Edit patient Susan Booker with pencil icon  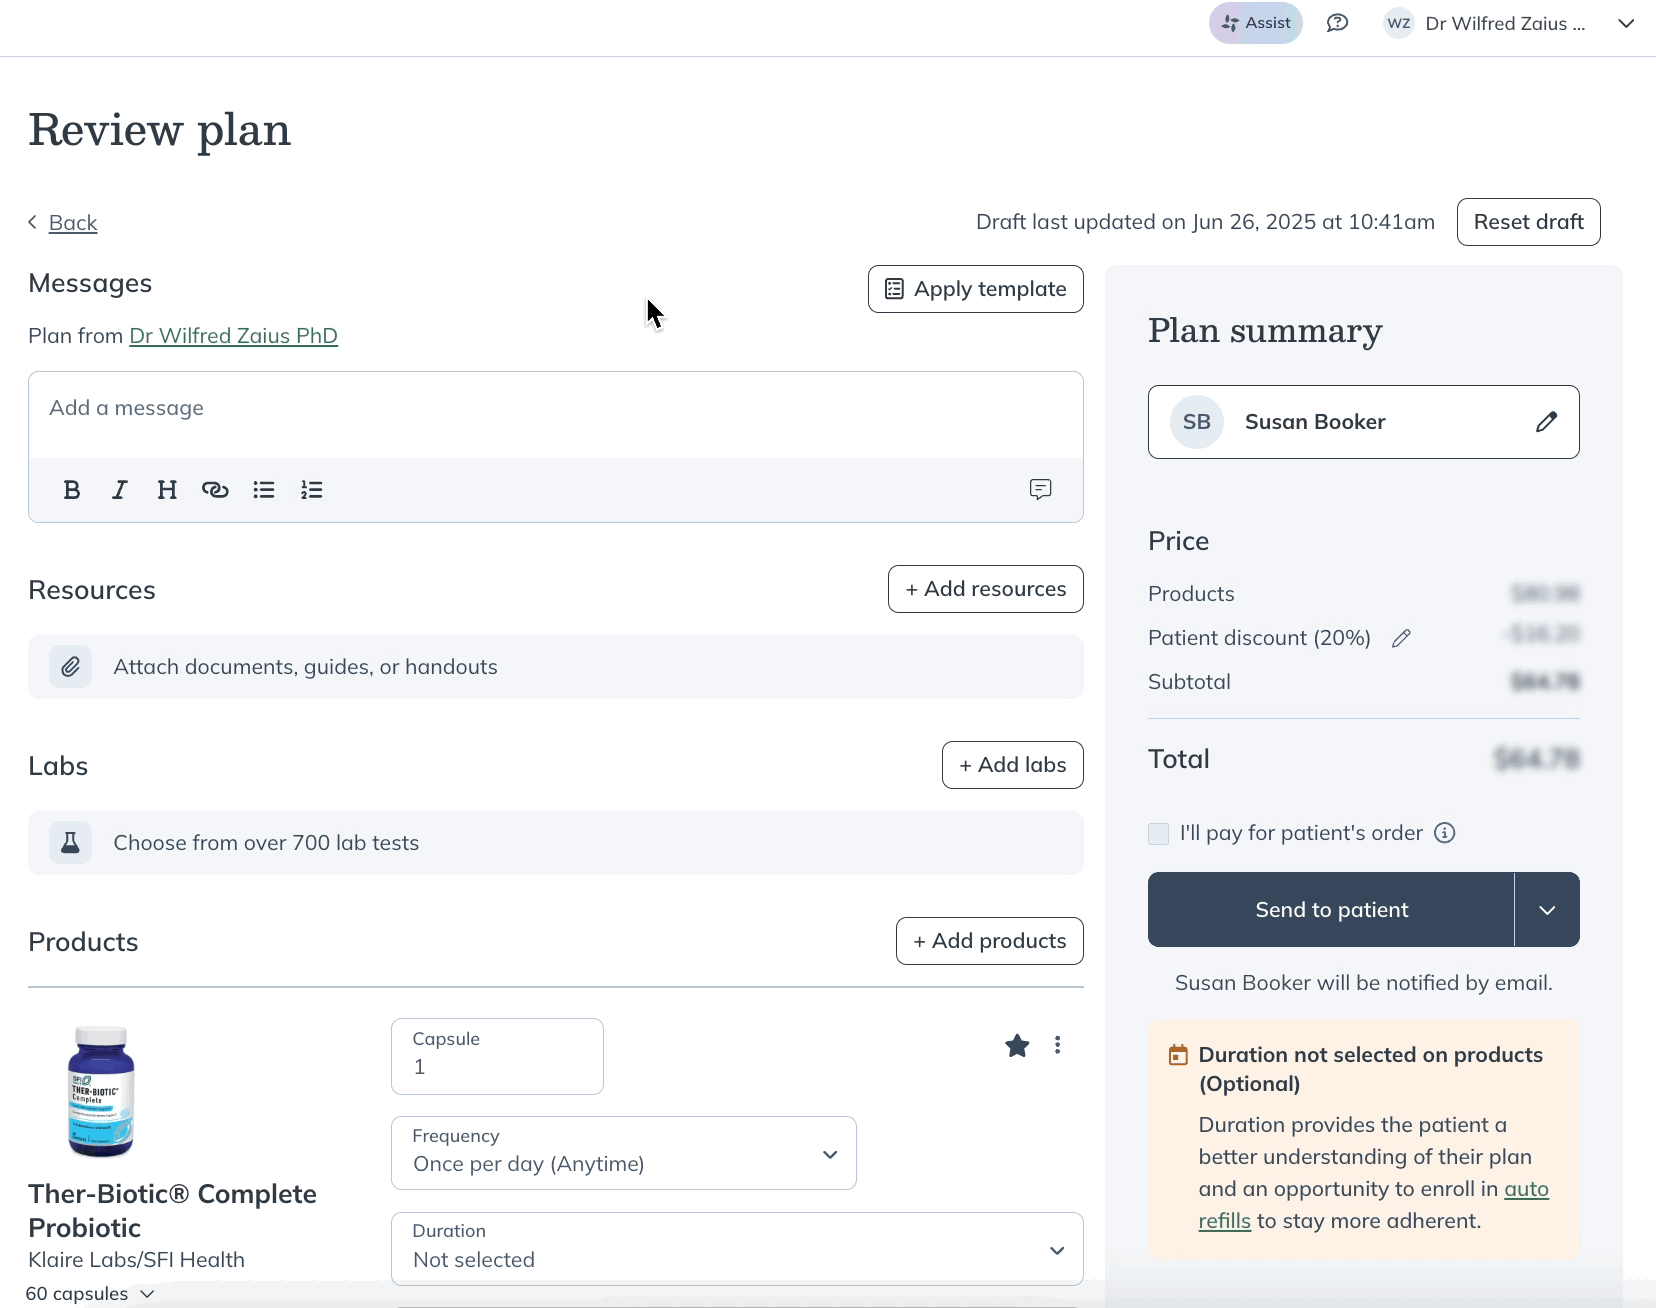pos(1546,422)
